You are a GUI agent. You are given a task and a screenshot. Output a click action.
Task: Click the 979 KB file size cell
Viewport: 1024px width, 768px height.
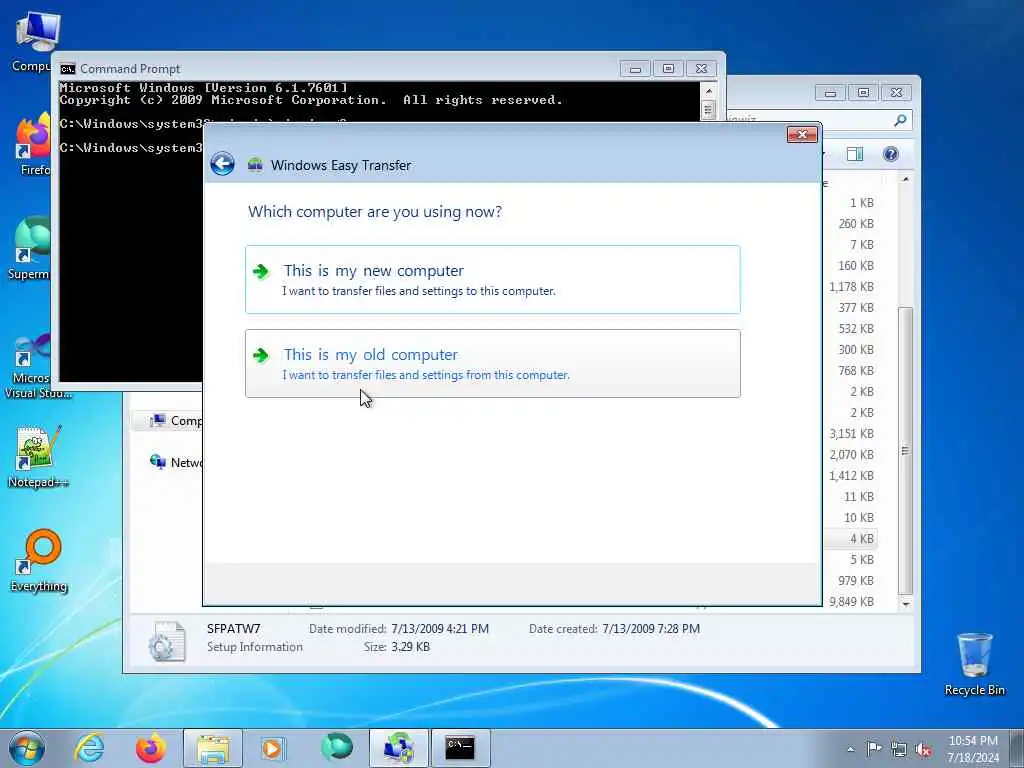point(856,581)
